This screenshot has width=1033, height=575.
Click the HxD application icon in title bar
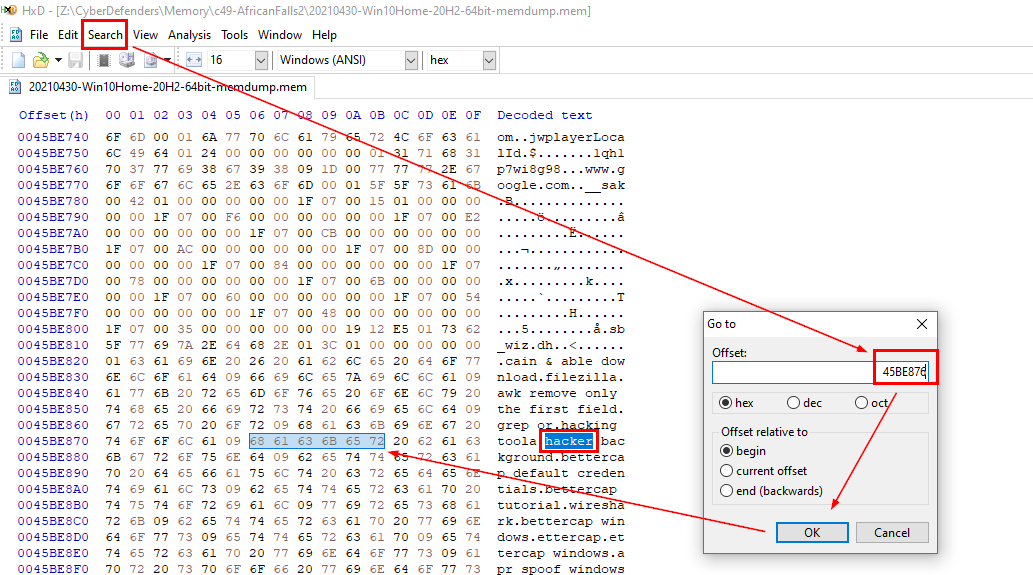(x=9, y=10)
